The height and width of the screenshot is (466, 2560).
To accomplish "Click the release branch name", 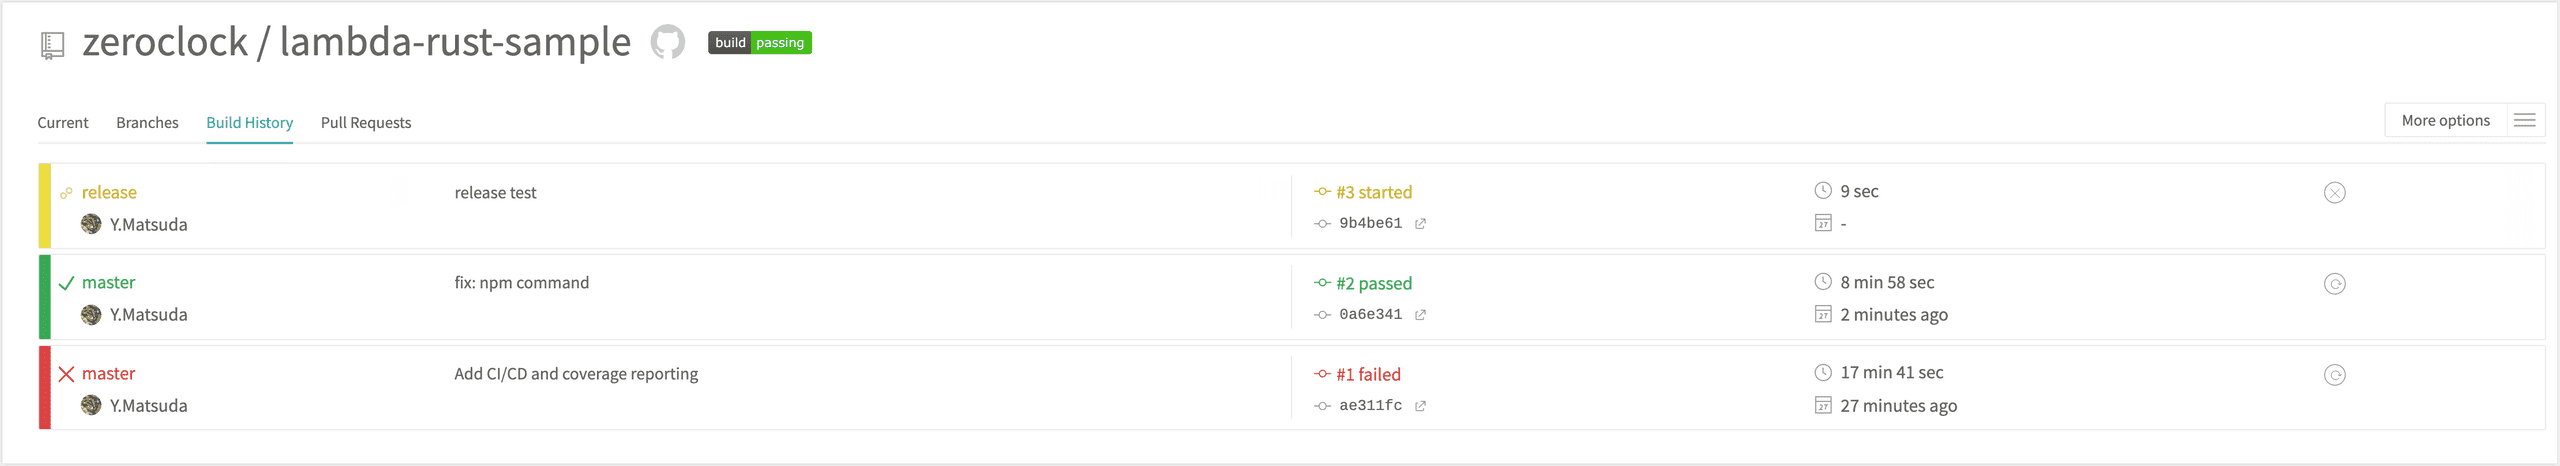I will pyautogui.click(x=109, y=193).
